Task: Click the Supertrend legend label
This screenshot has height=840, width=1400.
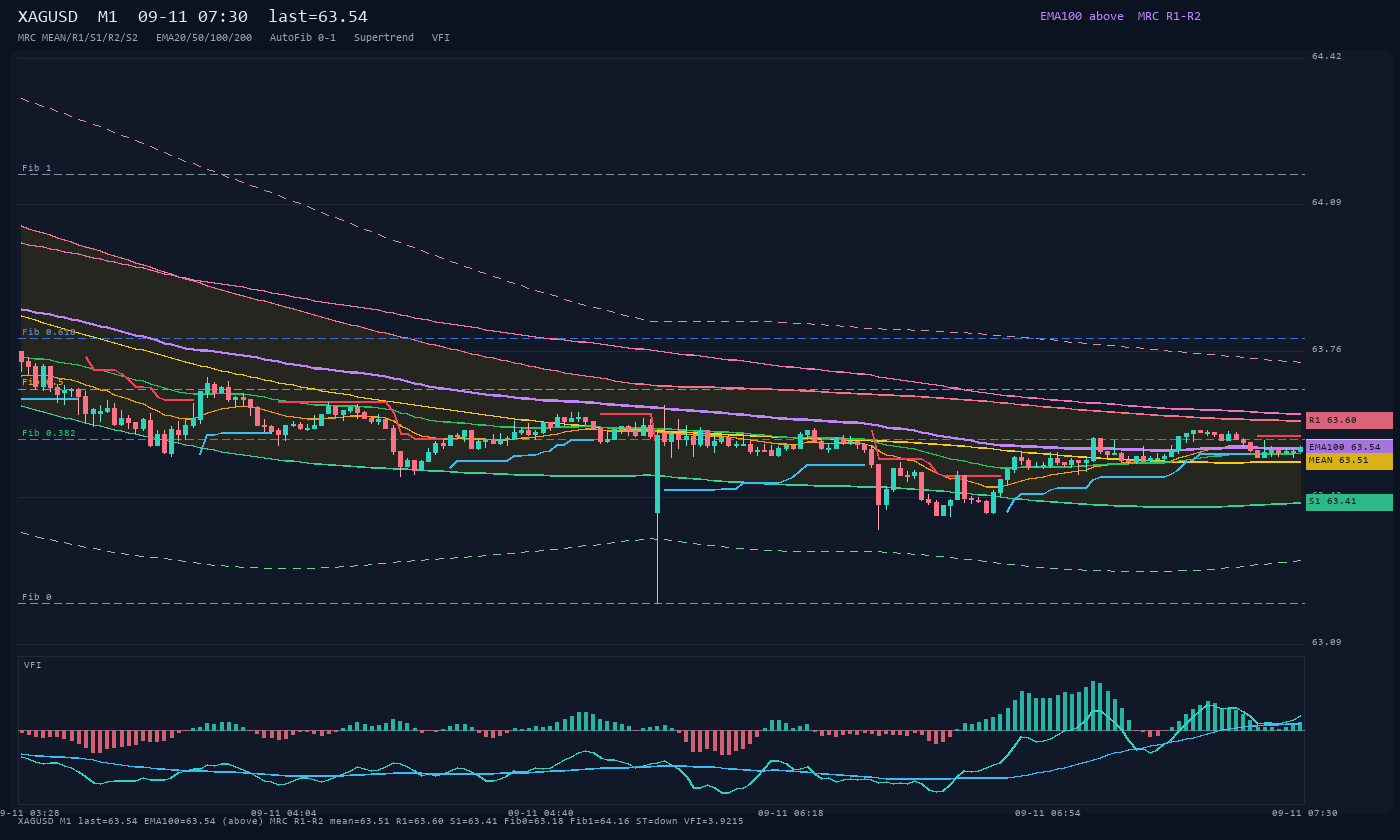Action: pos(384,38)
